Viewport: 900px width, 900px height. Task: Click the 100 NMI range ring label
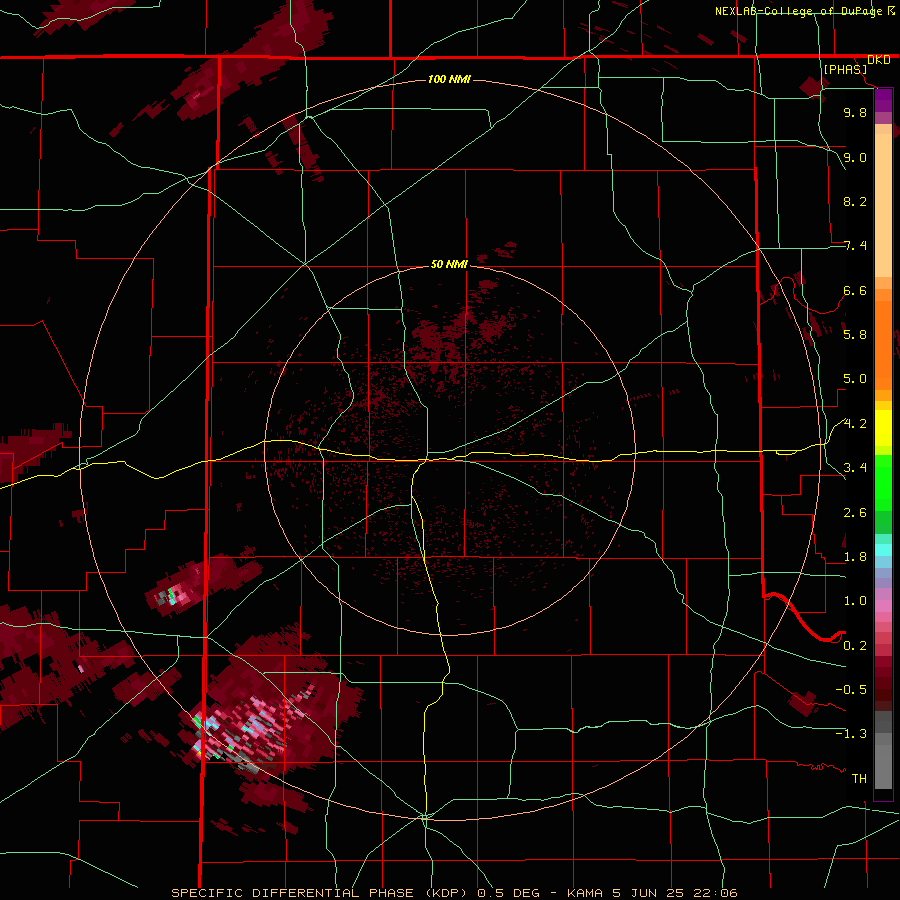coord(449,79)
